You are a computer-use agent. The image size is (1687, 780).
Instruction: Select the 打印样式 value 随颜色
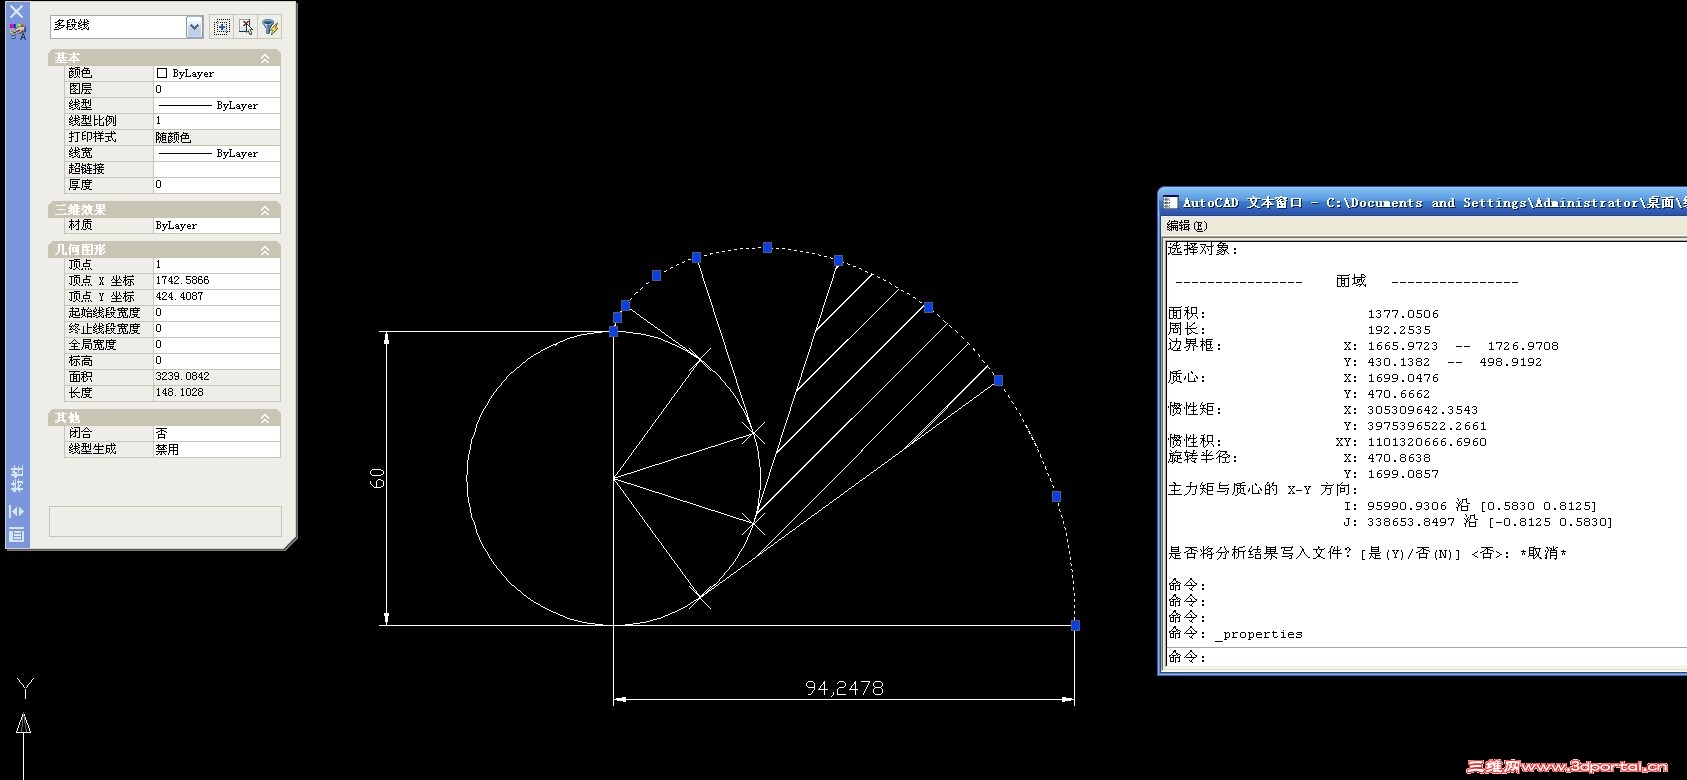[216, 137]
